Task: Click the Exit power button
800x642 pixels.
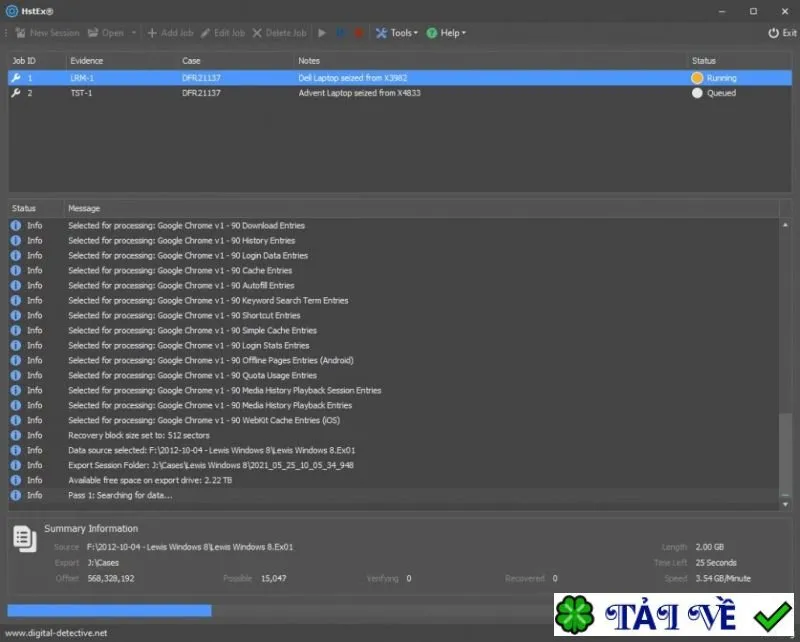Action: click(782, 33)
